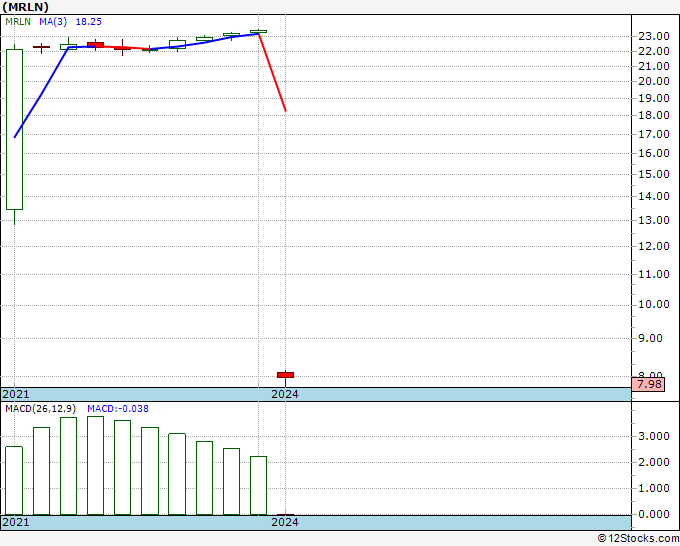Click the (MRLN) chart title
This screenshot has height=546, width=680.
click(x=26, y=7)
